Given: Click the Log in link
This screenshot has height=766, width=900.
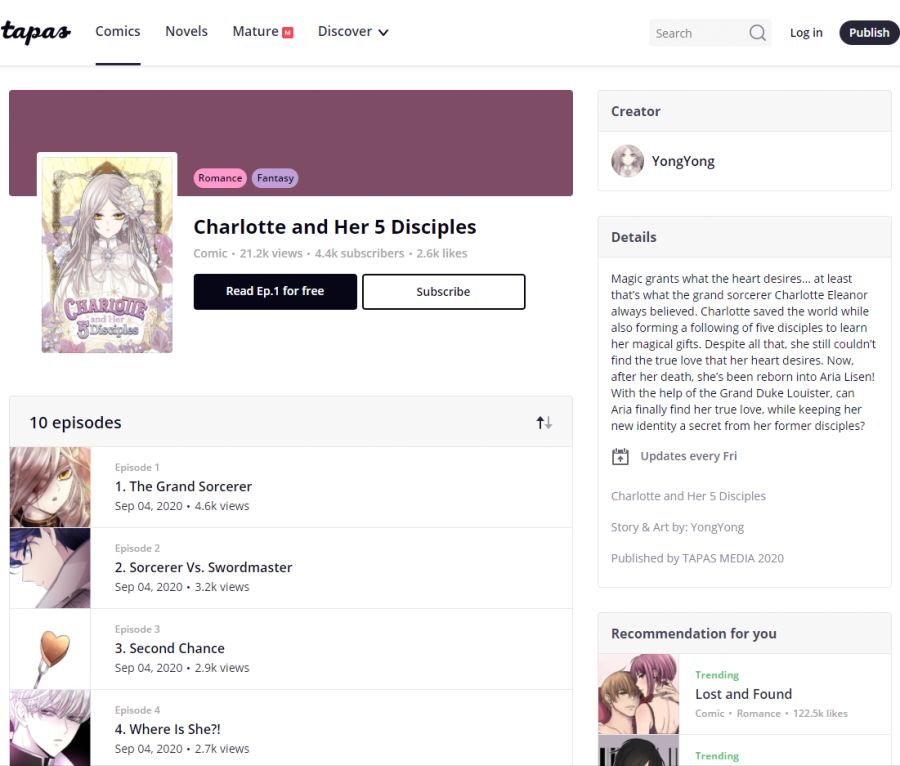Looking at the screenshot, I should pos(806,33).
